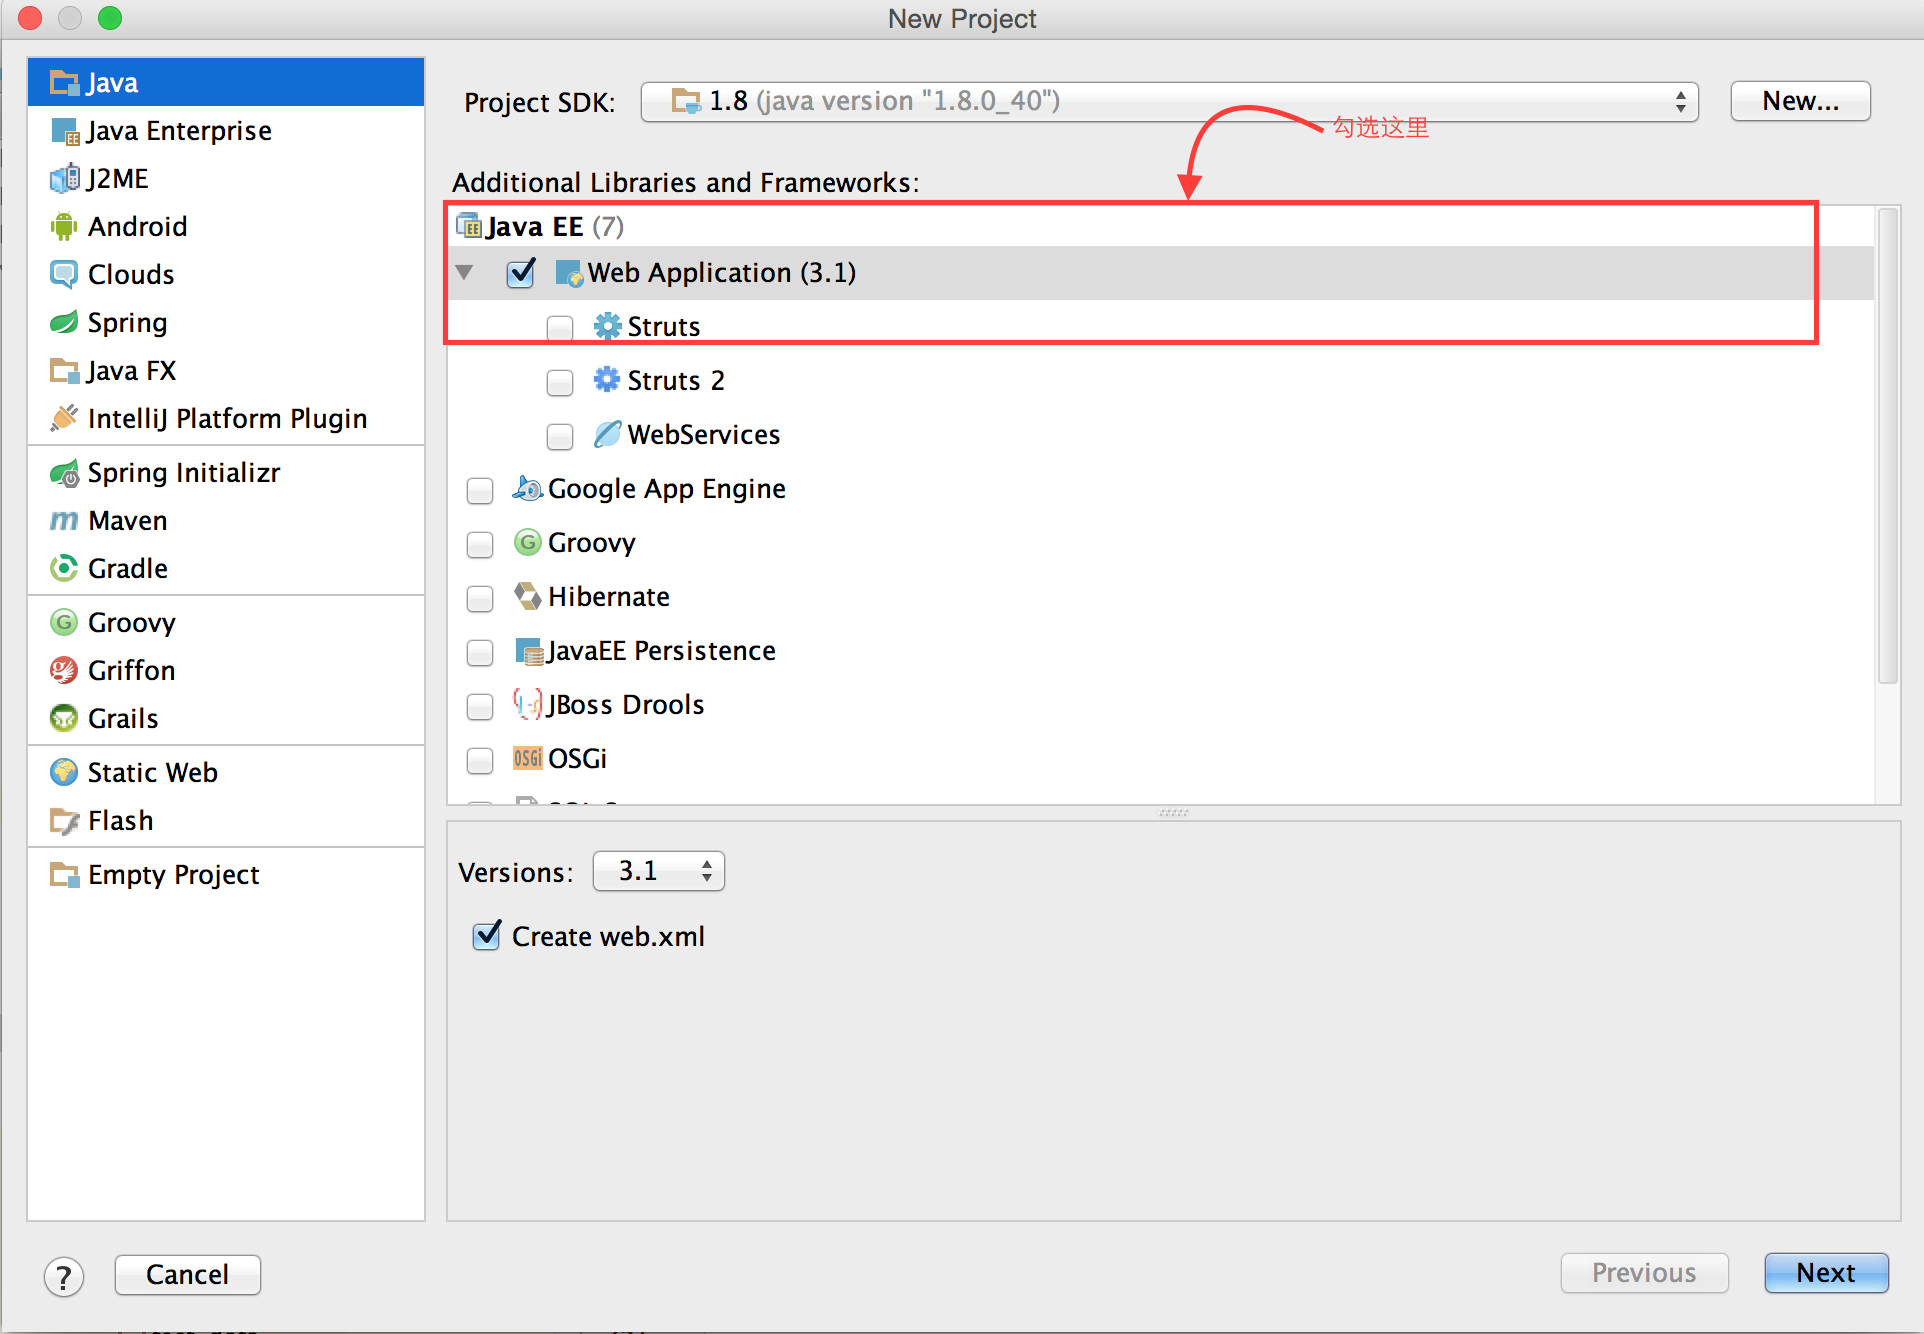Click the Griffon icon
Viewport: 1924px width, 1334px height.
click(x=64, y=671)
